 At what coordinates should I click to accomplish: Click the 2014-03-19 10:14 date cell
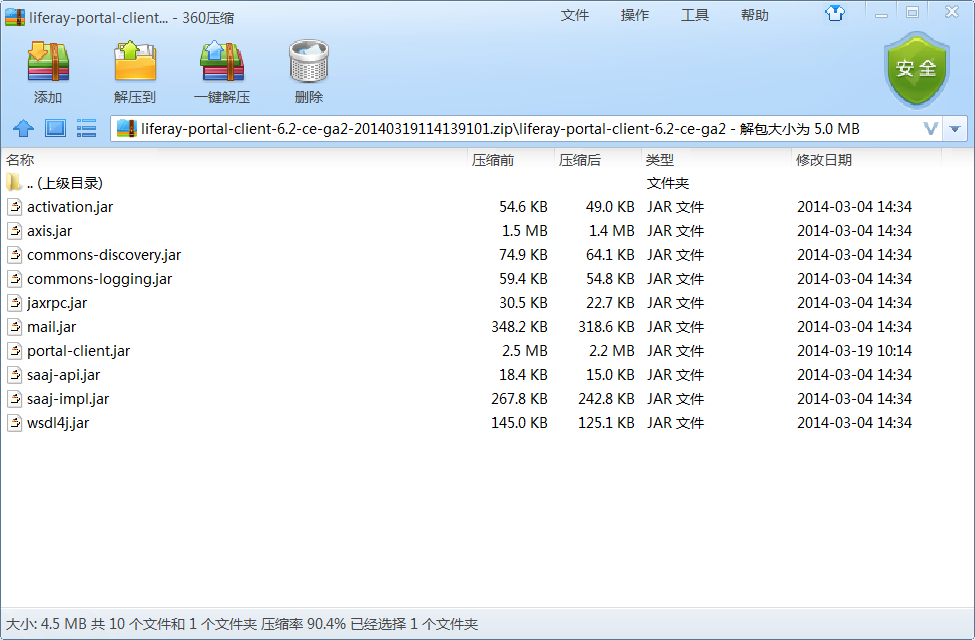click(854, 351)
